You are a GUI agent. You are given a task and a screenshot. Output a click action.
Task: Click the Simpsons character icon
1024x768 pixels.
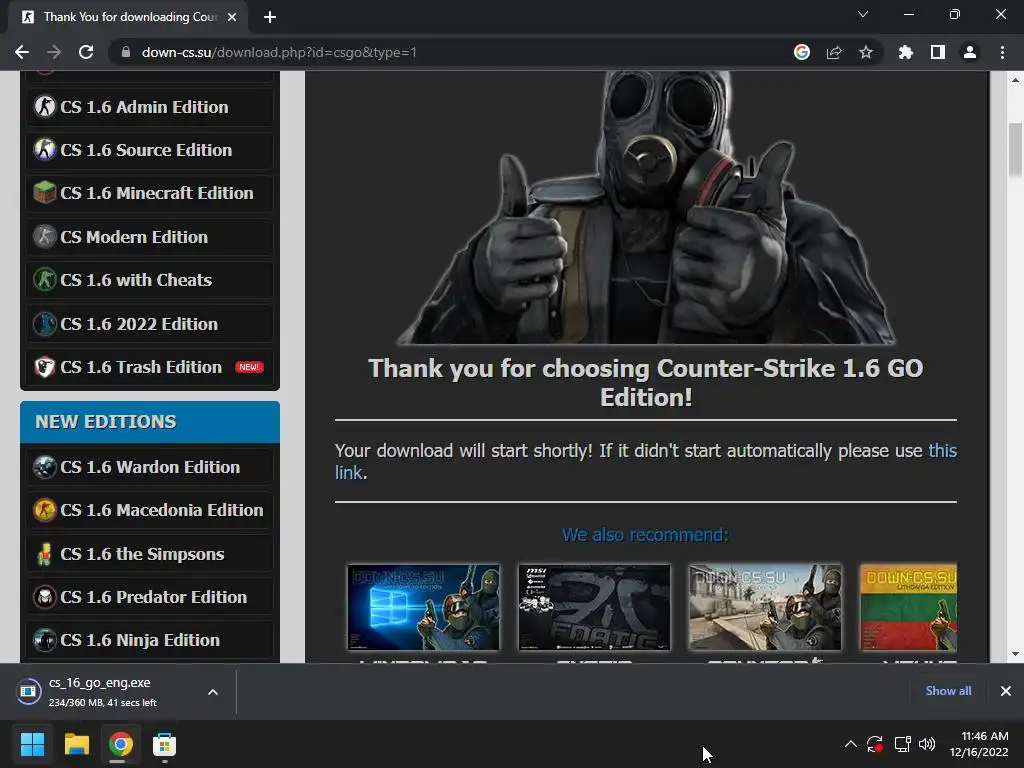44,553
